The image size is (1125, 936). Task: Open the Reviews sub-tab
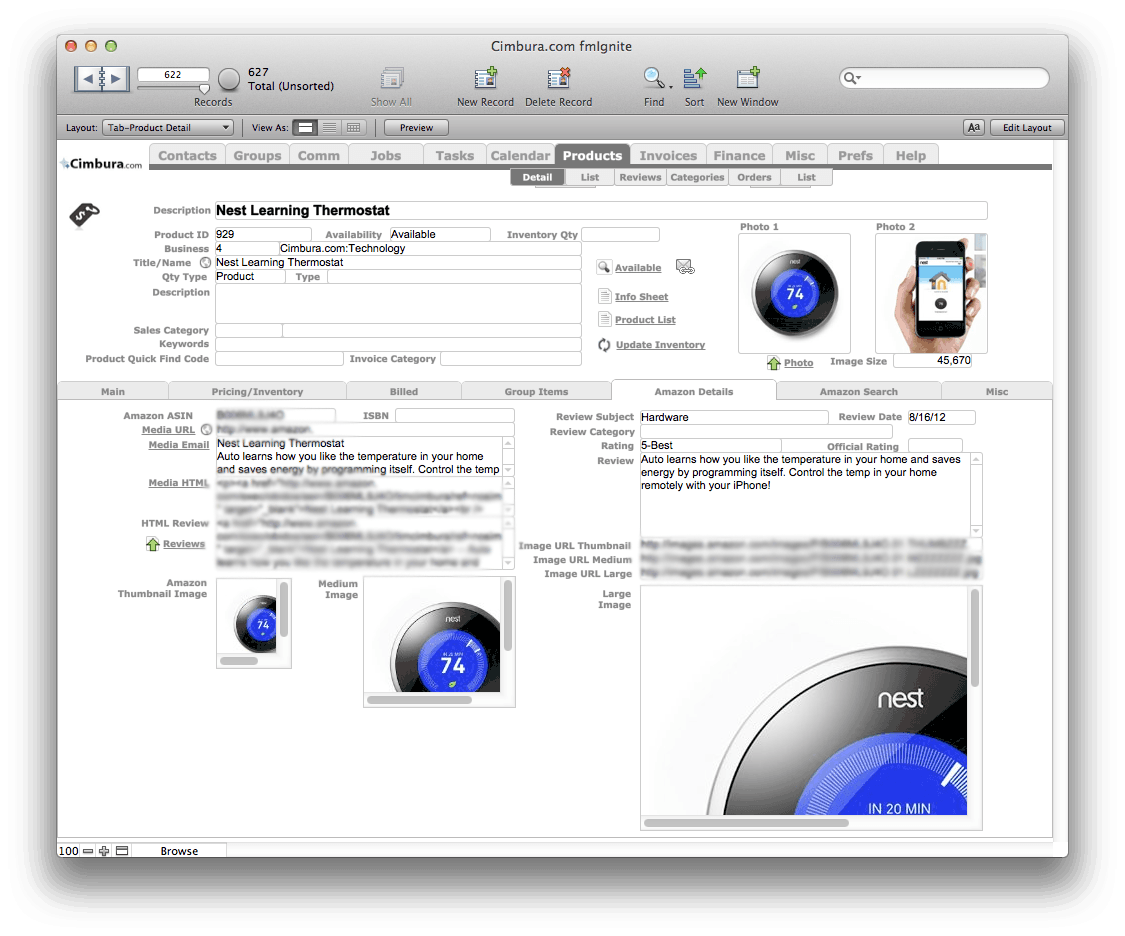click(x=640, y=177)
